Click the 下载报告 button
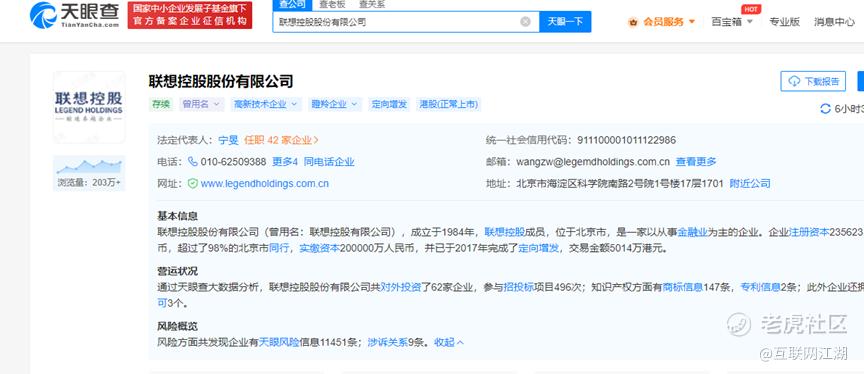The image size is (864, 374). [813, 81]
